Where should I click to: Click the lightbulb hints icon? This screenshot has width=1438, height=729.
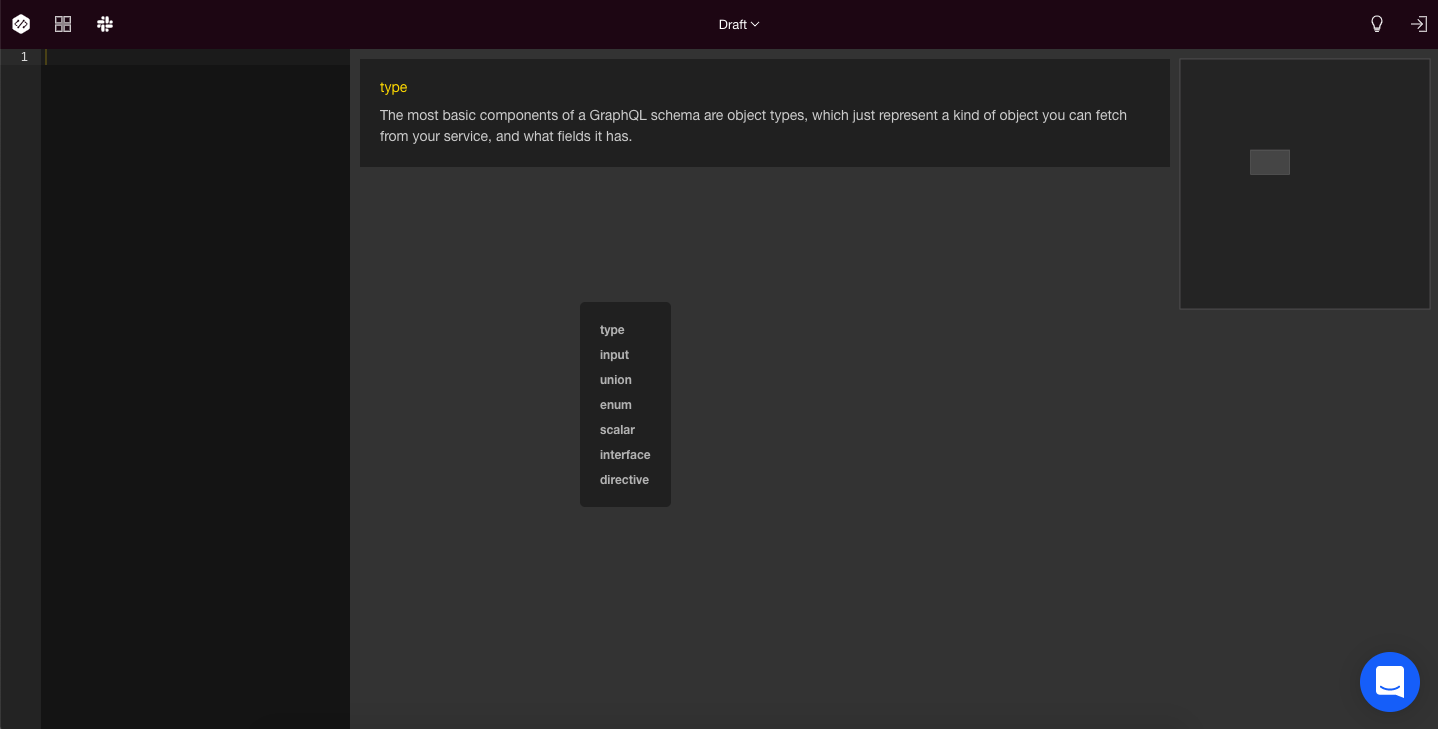pyautogui.click(x=1377, y=24)
